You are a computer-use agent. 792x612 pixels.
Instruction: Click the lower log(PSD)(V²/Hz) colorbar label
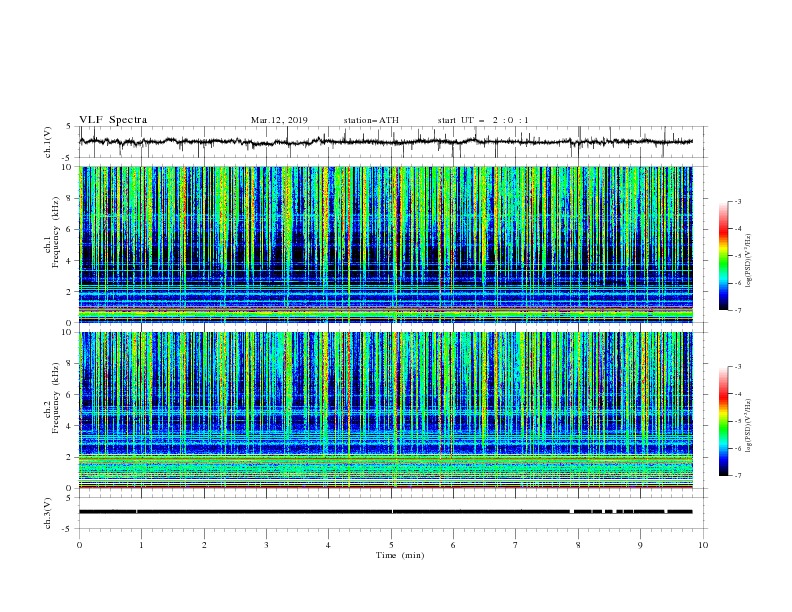tap(749, 426)
